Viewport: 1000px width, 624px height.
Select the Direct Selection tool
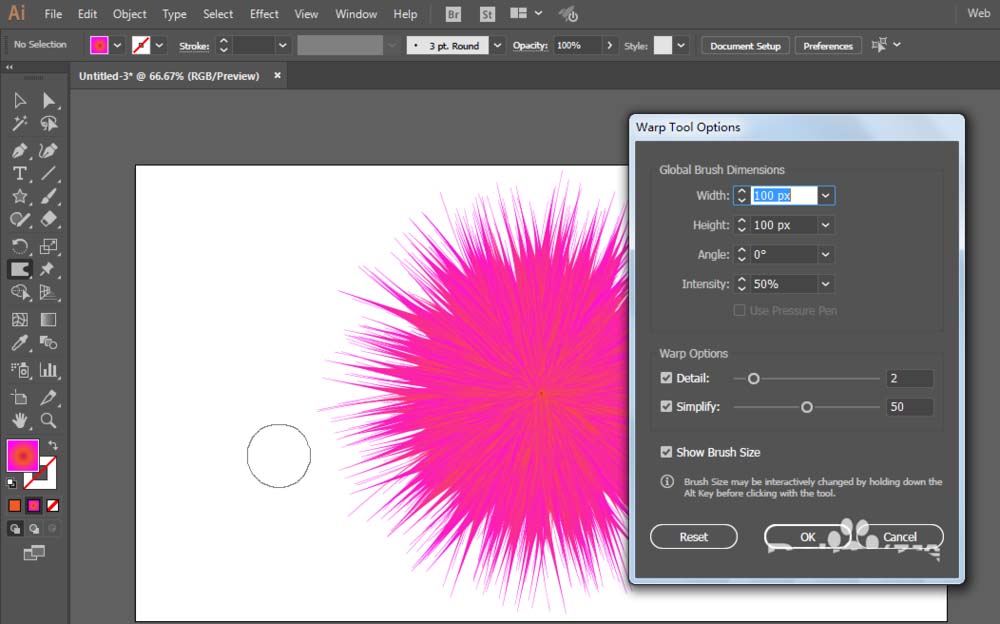pos(48,100)
